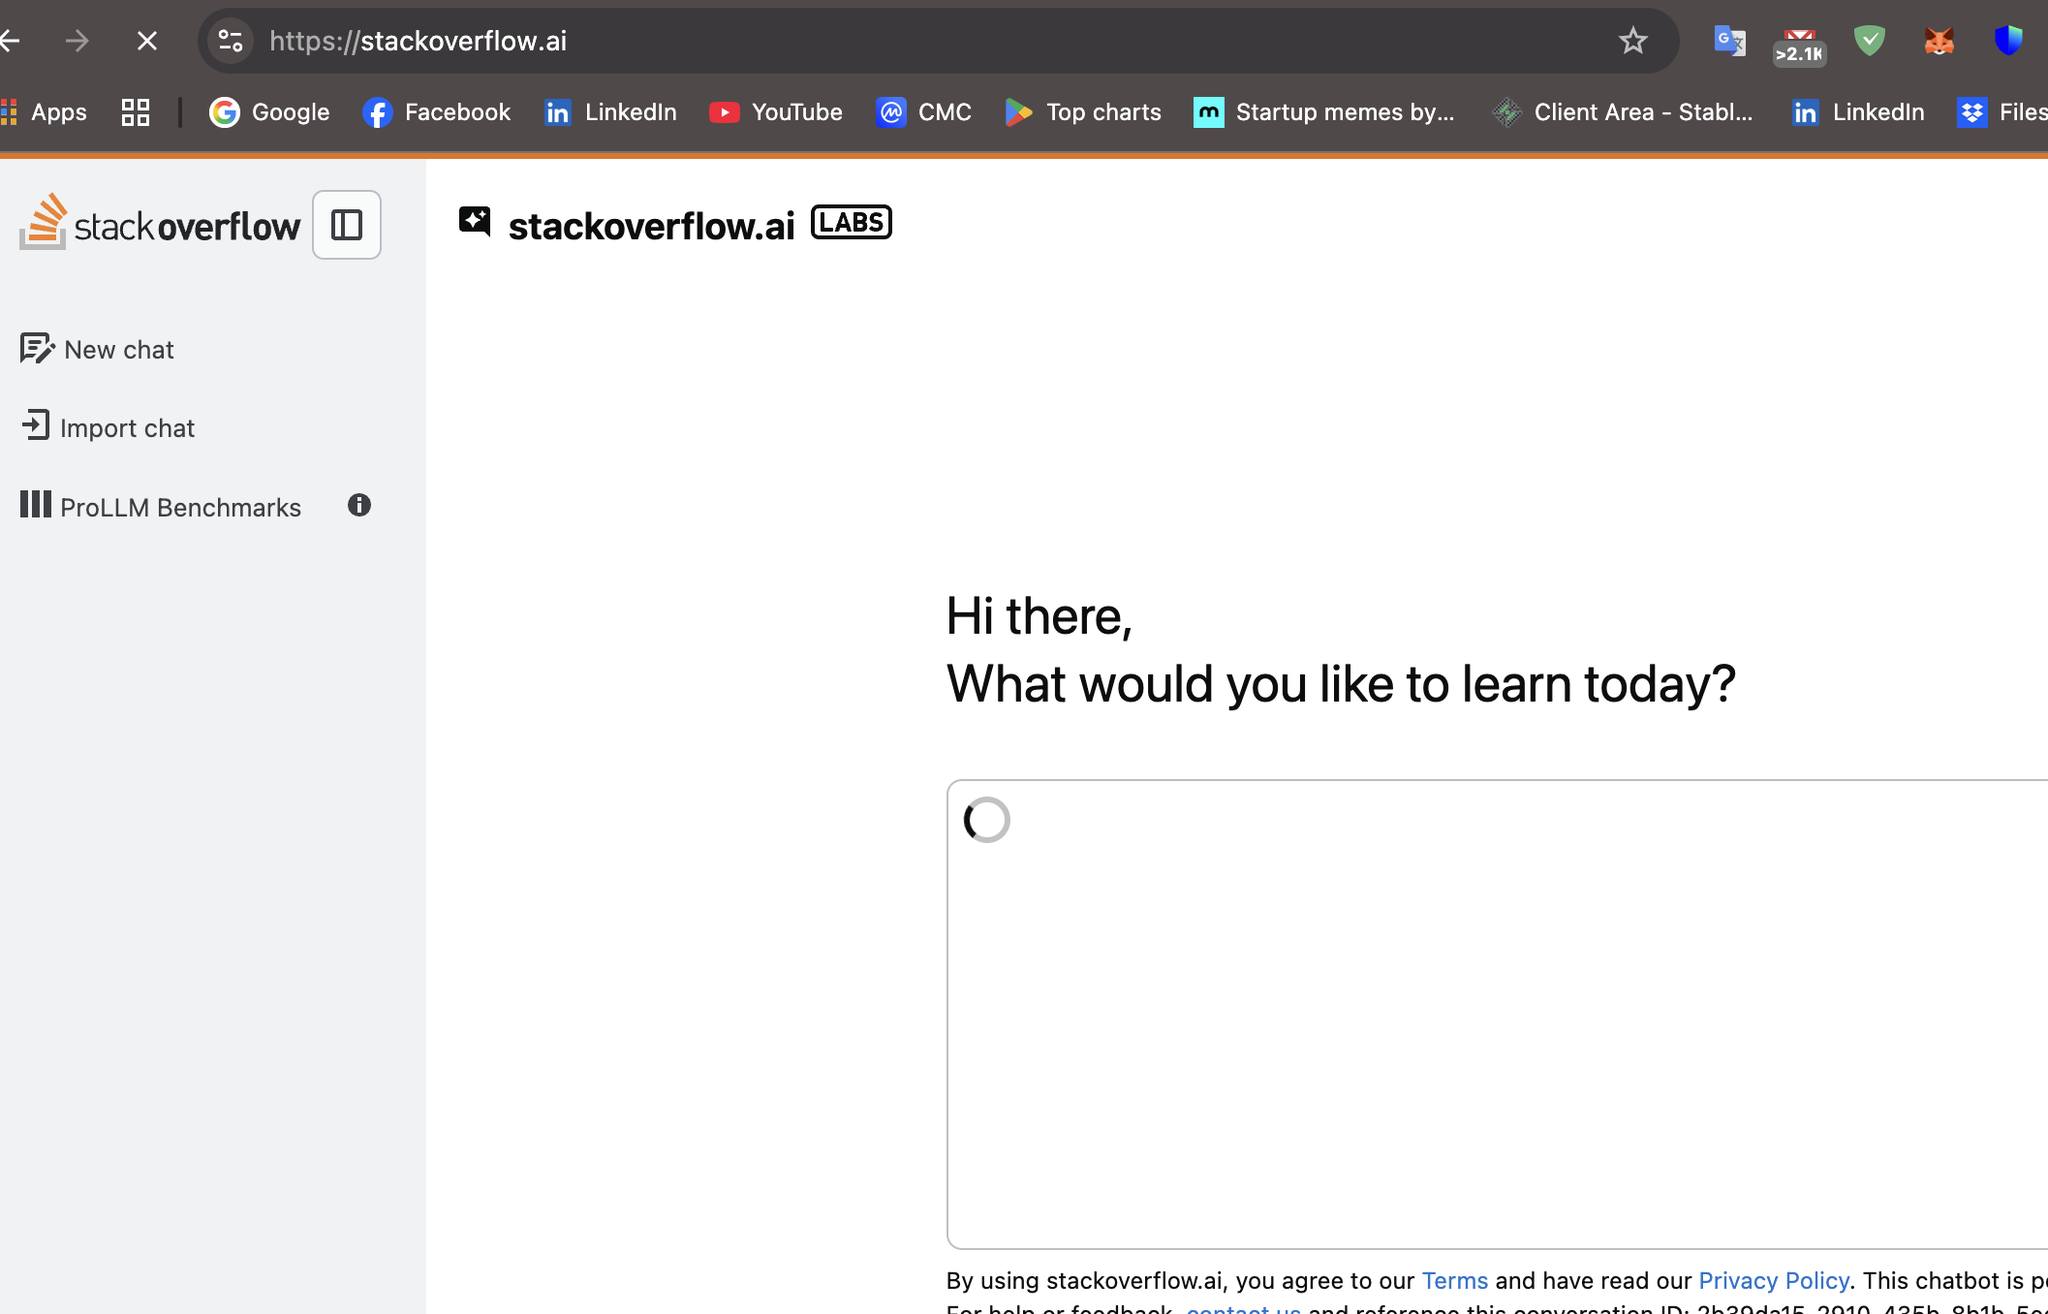
Task: Click the contact us link
Action: (1243, 1308)
